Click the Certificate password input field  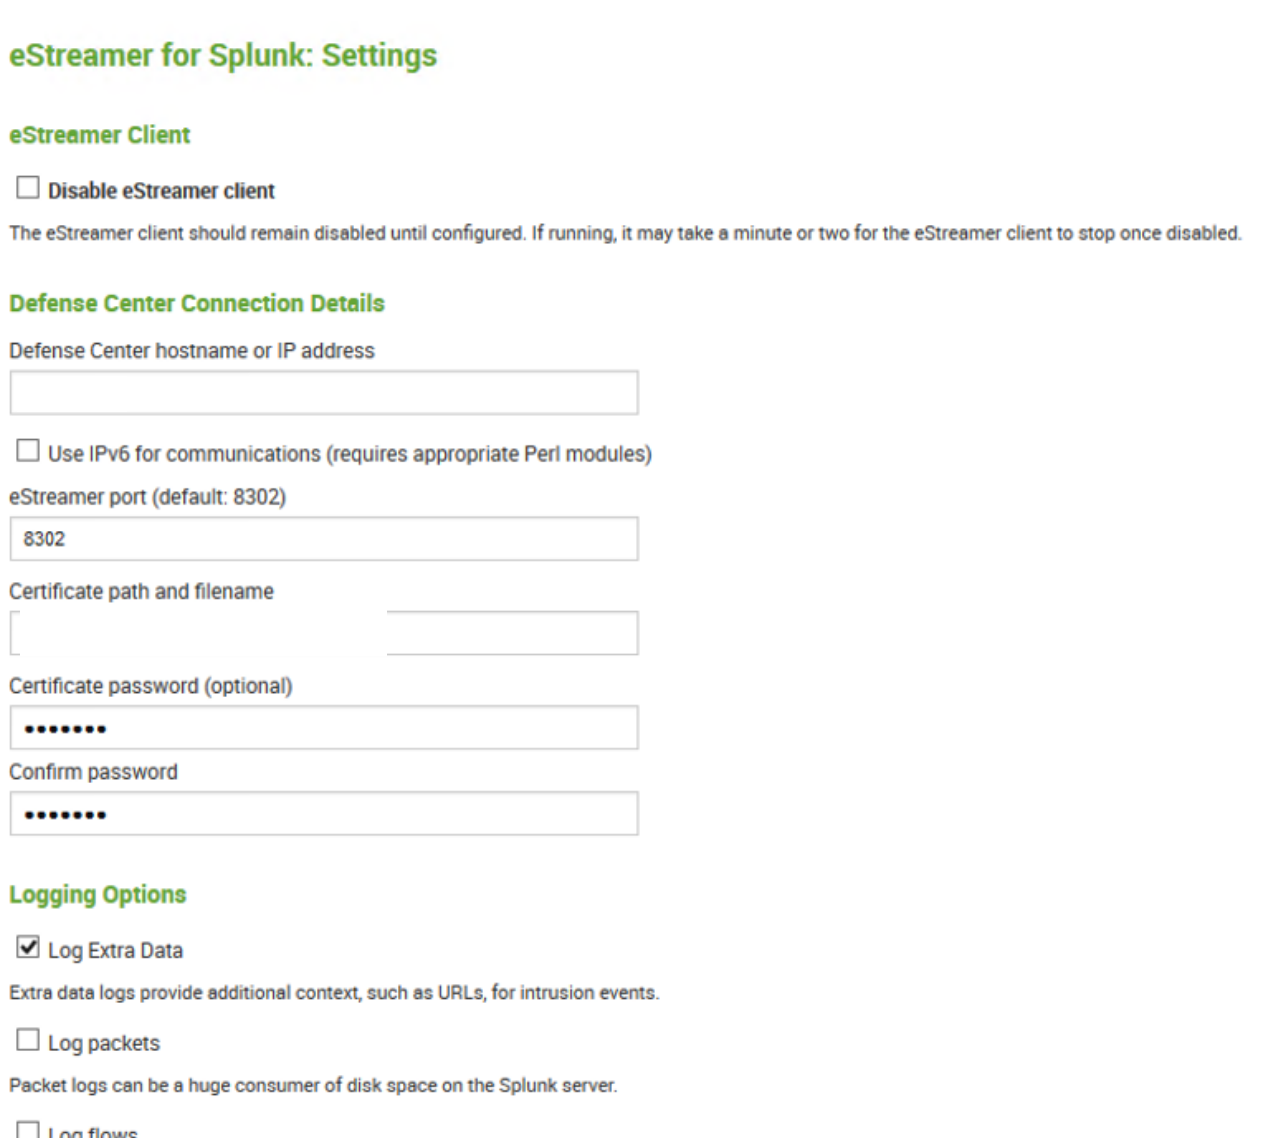pos(324,728)
